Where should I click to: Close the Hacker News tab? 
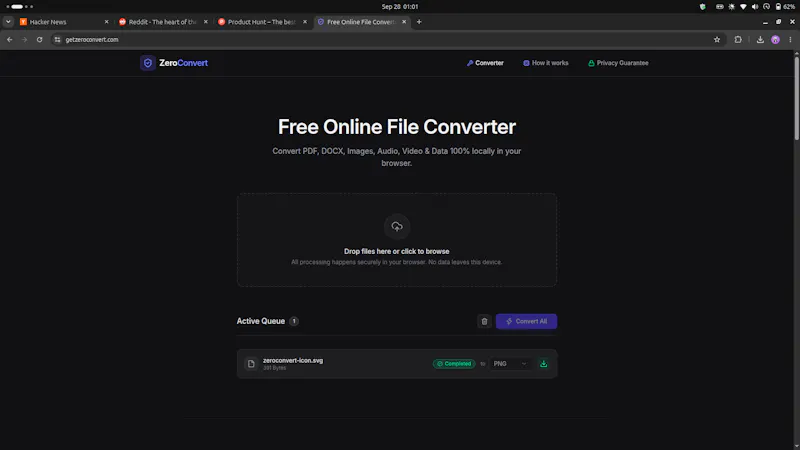(x=106, y=22)
